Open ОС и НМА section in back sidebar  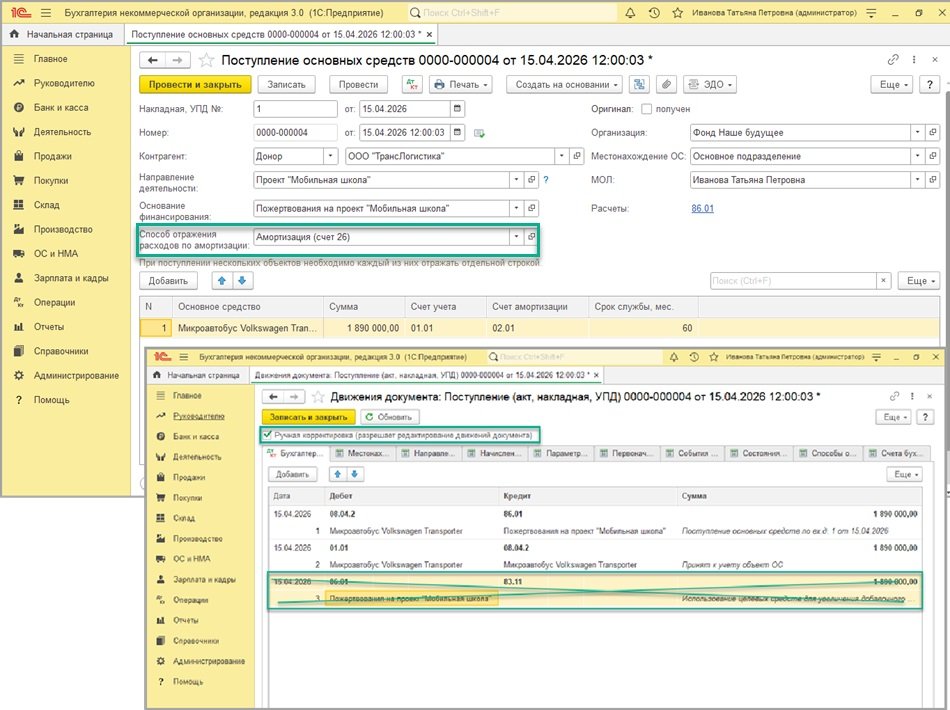click(55, 253)
